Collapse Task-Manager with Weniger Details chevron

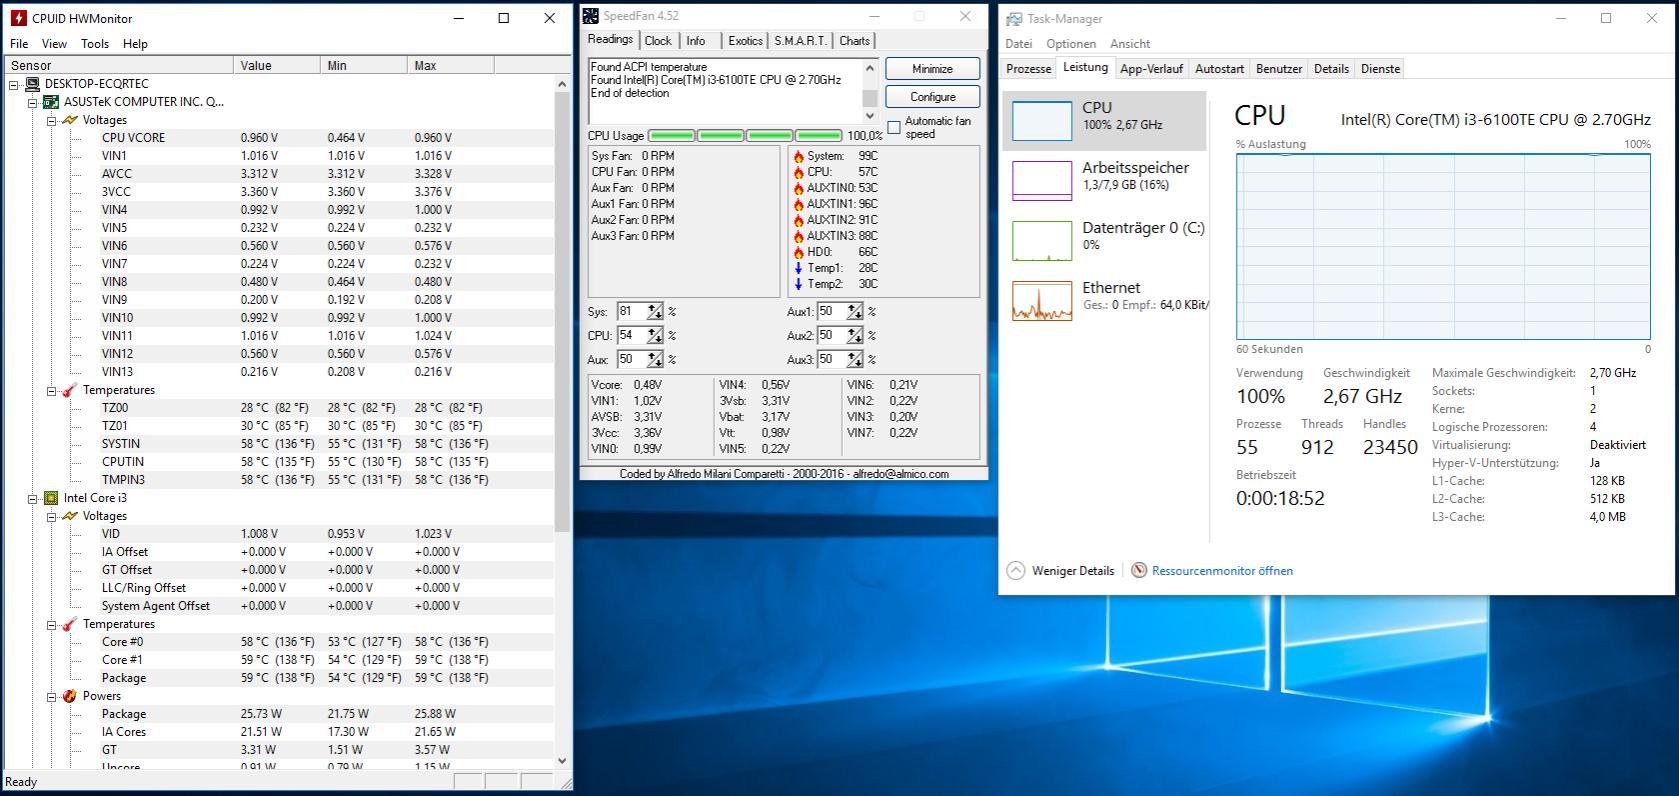1016,570
